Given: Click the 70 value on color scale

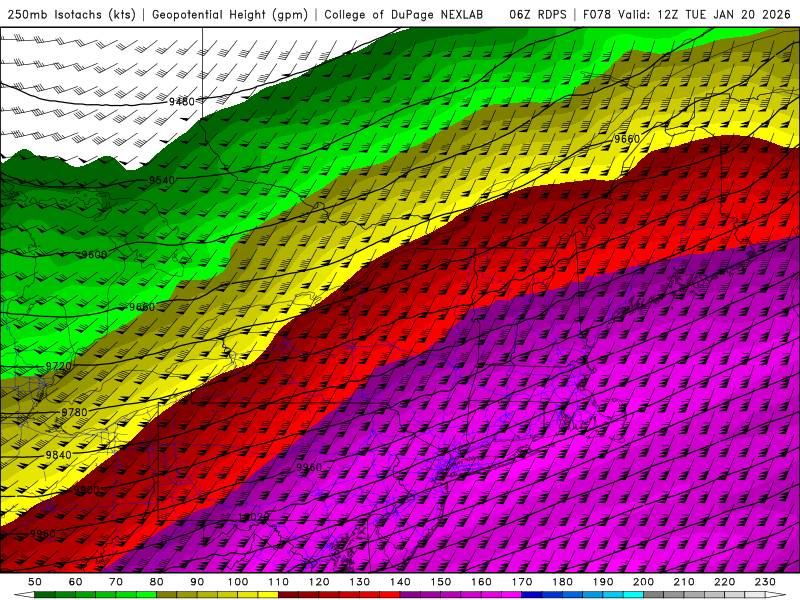Looking at the screenshot, I should coord(116,582).
